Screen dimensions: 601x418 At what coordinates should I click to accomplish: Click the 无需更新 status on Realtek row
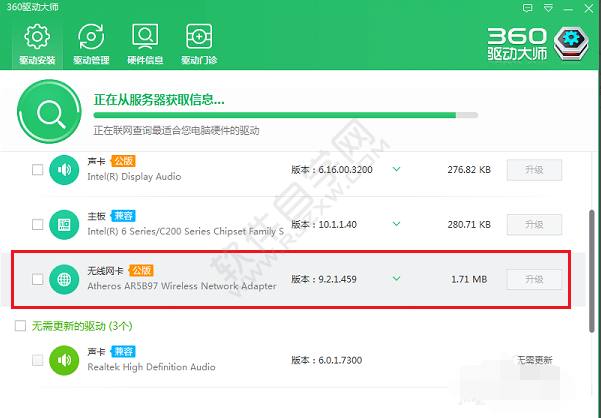pyautogui.click(x=534, y=360)
